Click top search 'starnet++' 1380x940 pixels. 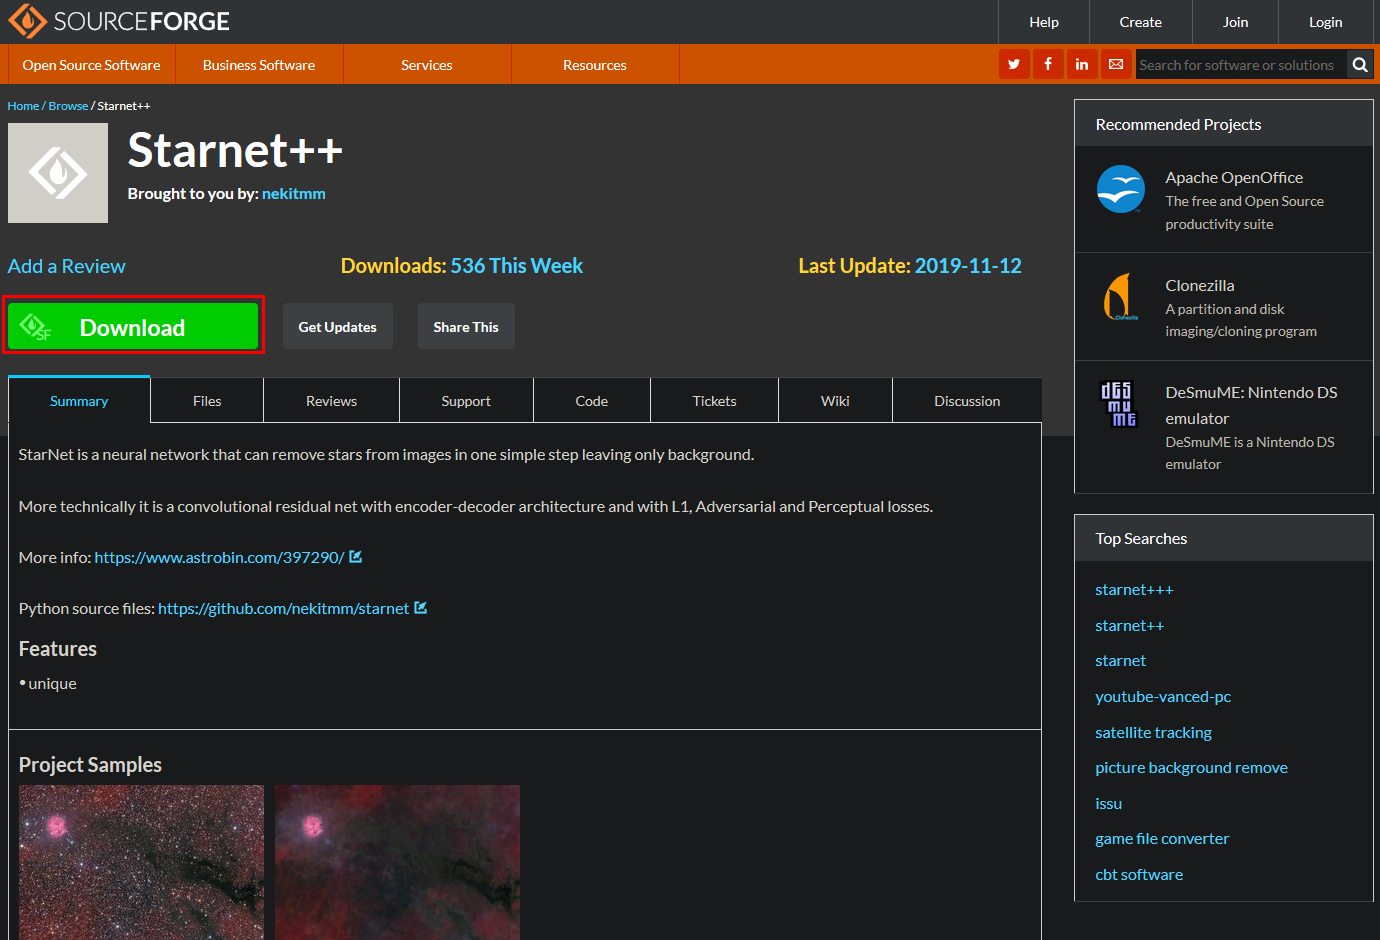point(1130,626)
